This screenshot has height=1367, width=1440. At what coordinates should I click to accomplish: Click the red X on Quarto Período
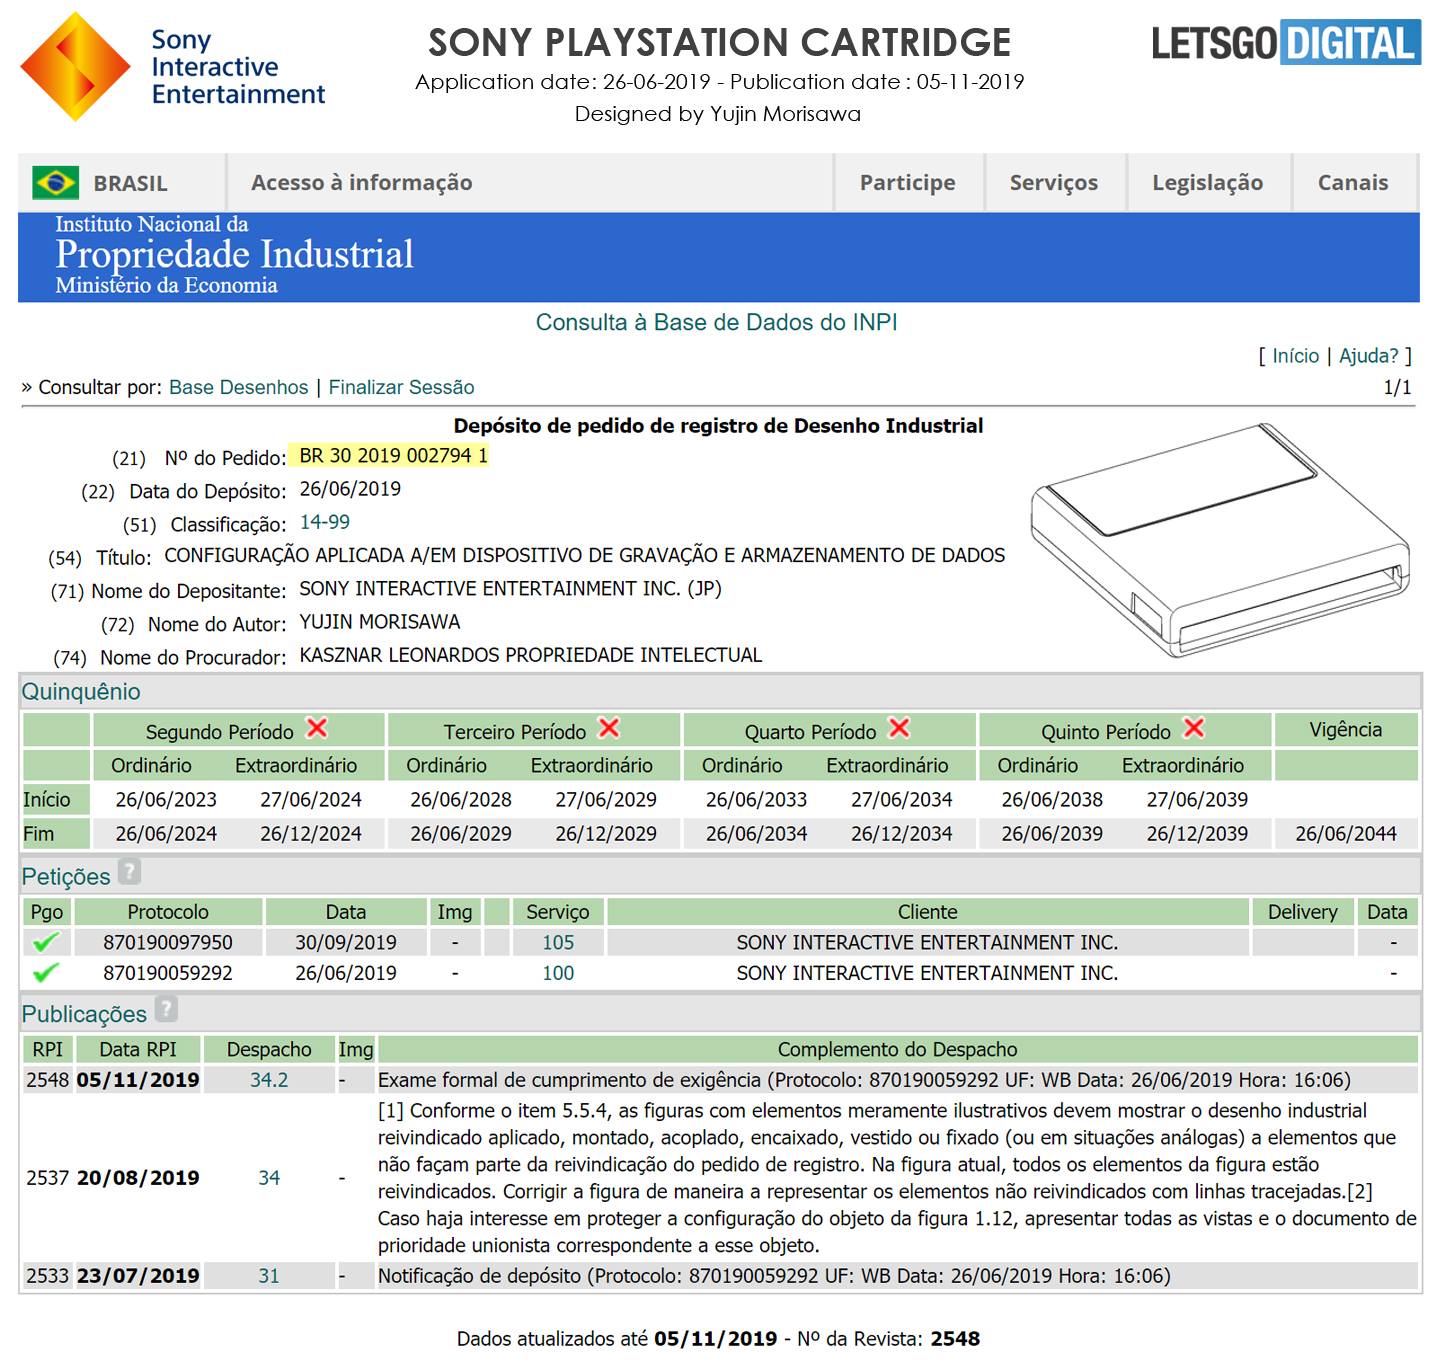coord(899,730)
